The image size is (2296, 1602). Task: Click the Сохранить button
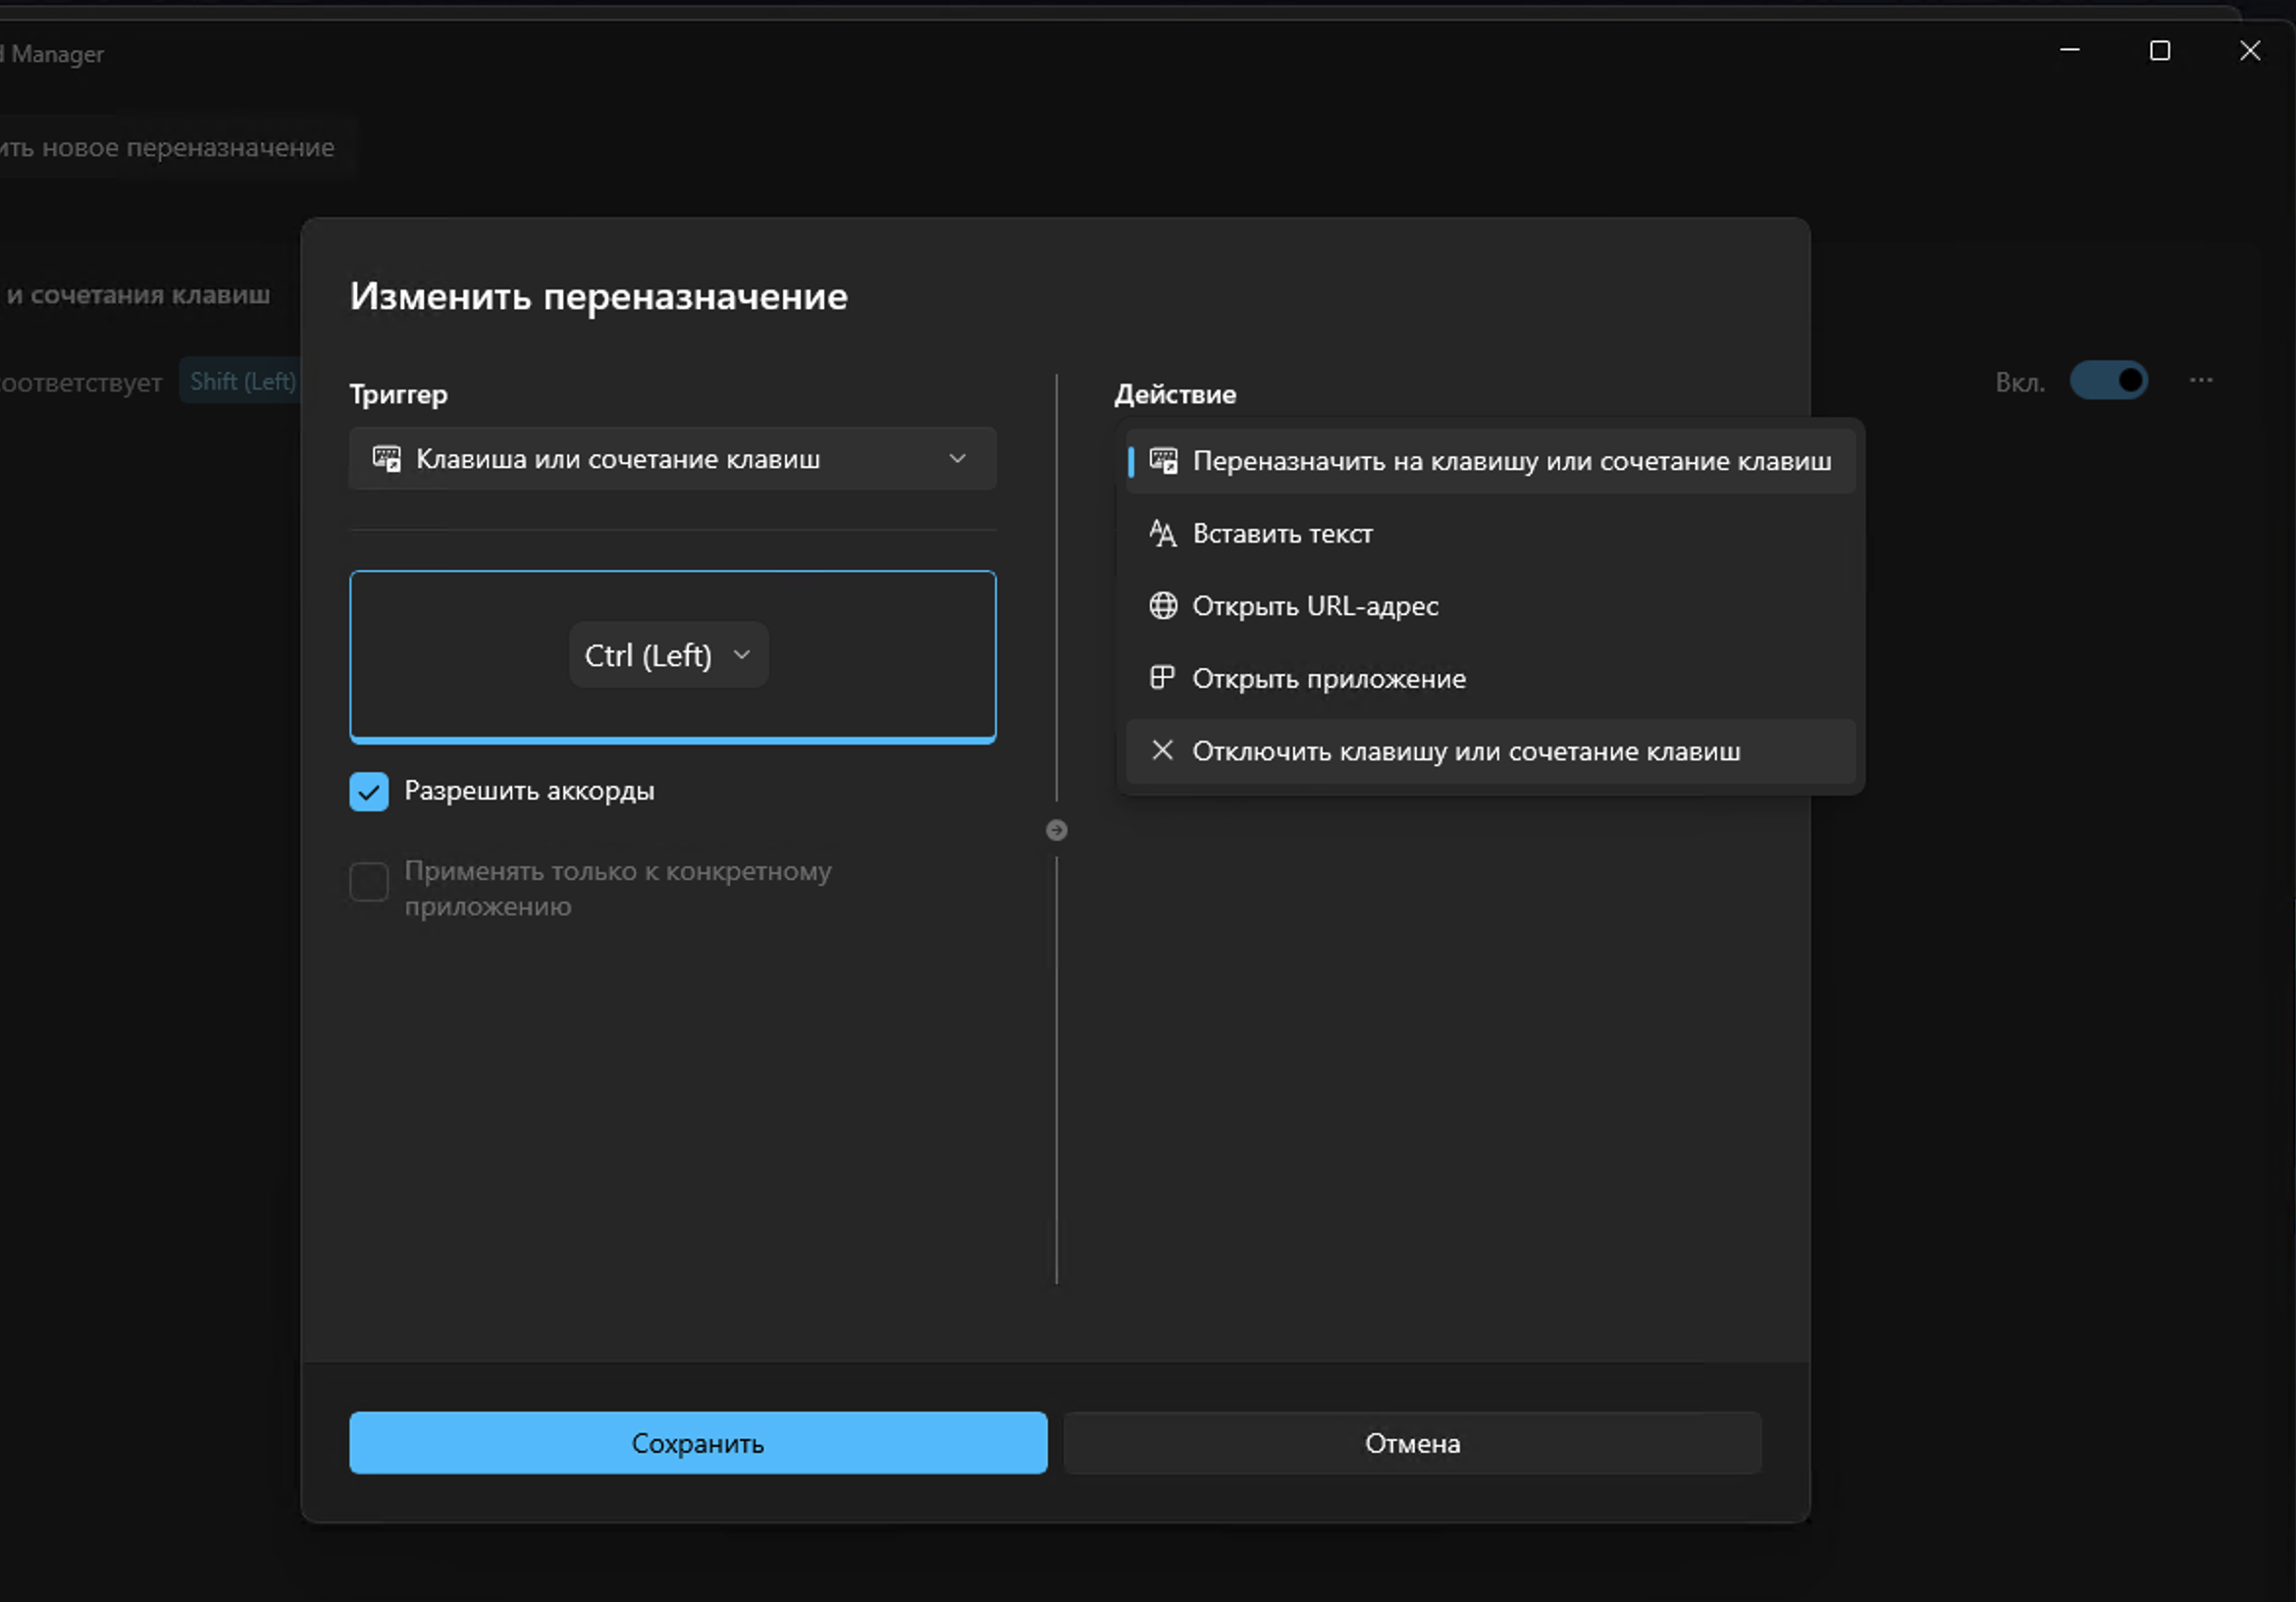tap(698, 1443)
